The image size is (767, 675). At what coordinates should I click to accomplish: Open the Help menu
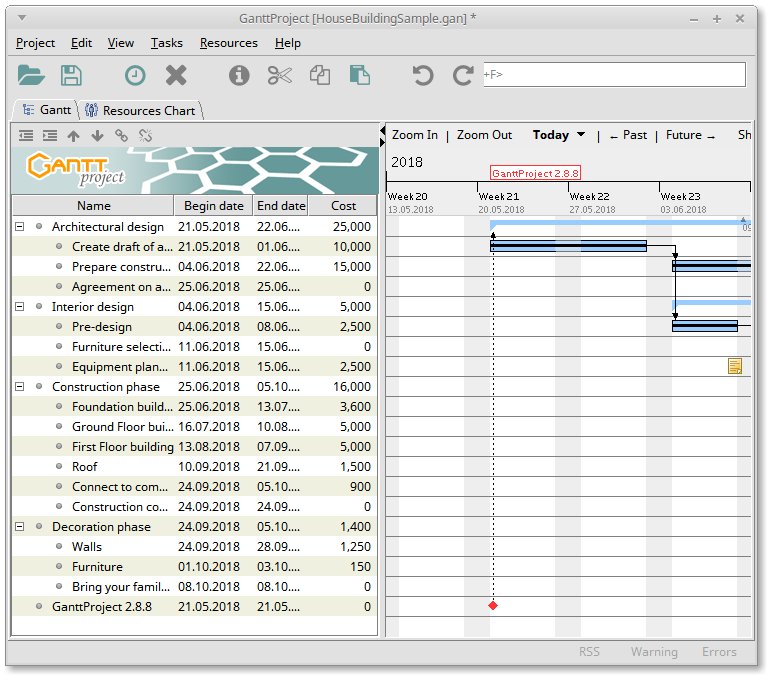288,43
